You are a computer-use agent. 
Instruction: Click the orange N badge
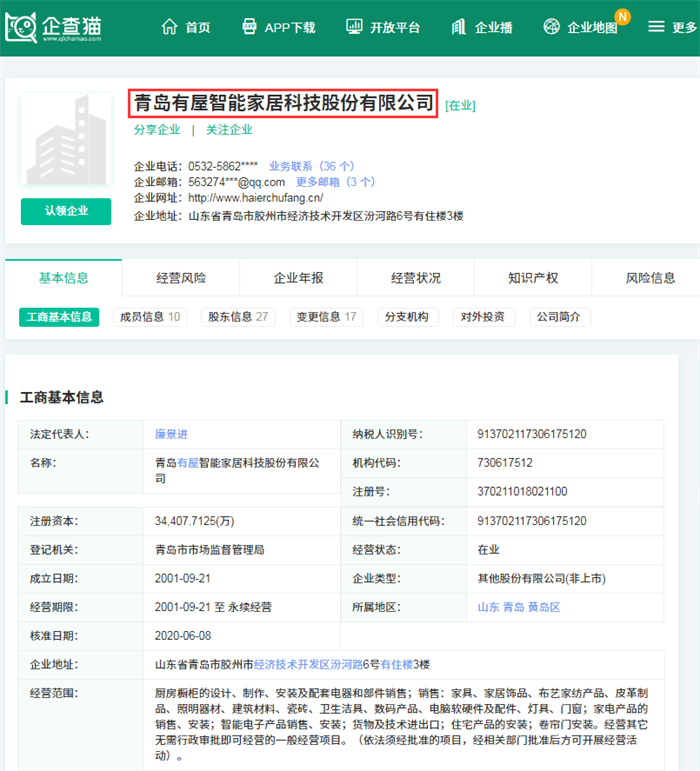(x=622, y=17)
